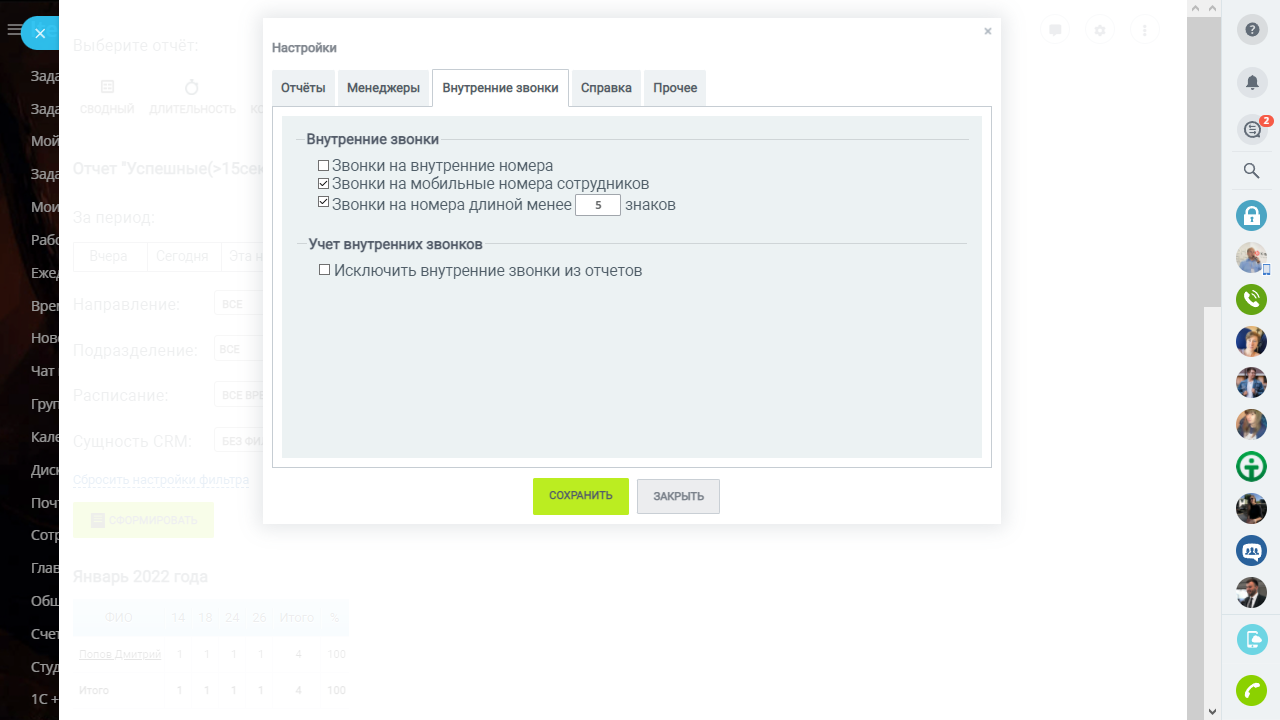Click the vertical page scrollbar thumb

(x=1212, y=160)
